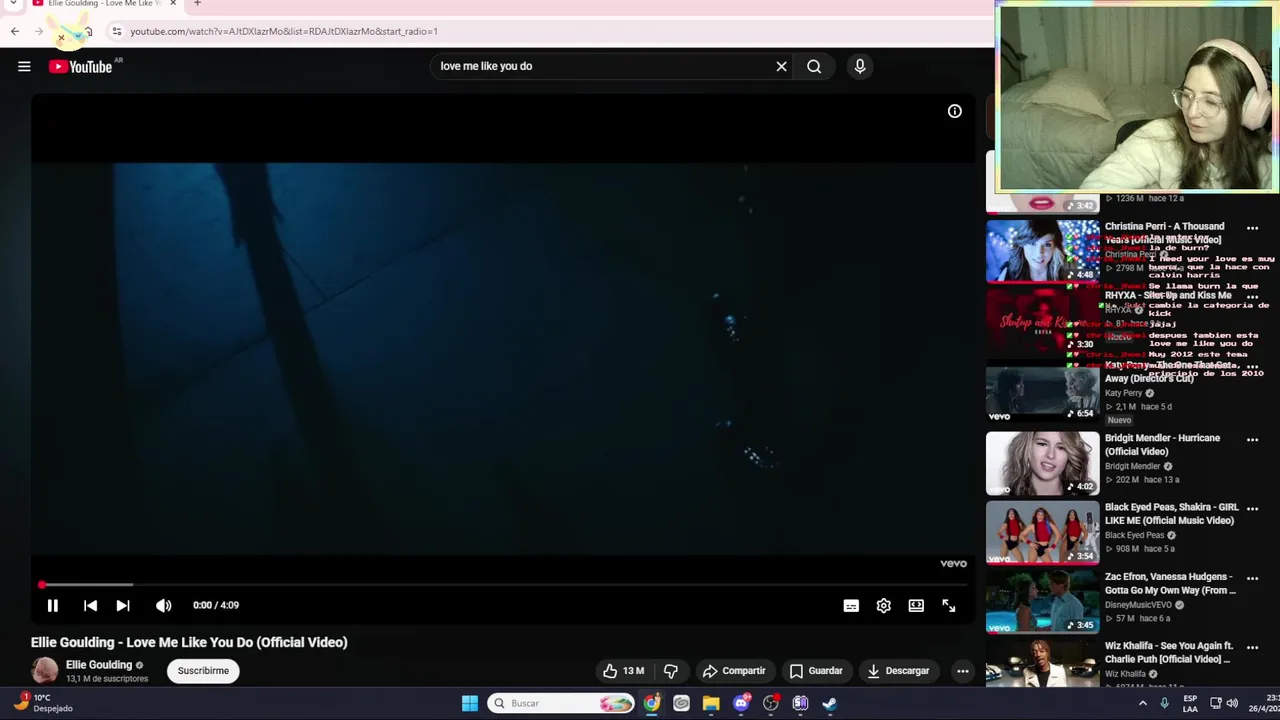Screen dimensions: 1280x720
Task: Open the browser tab search dropdown
Action: (13, 4)
